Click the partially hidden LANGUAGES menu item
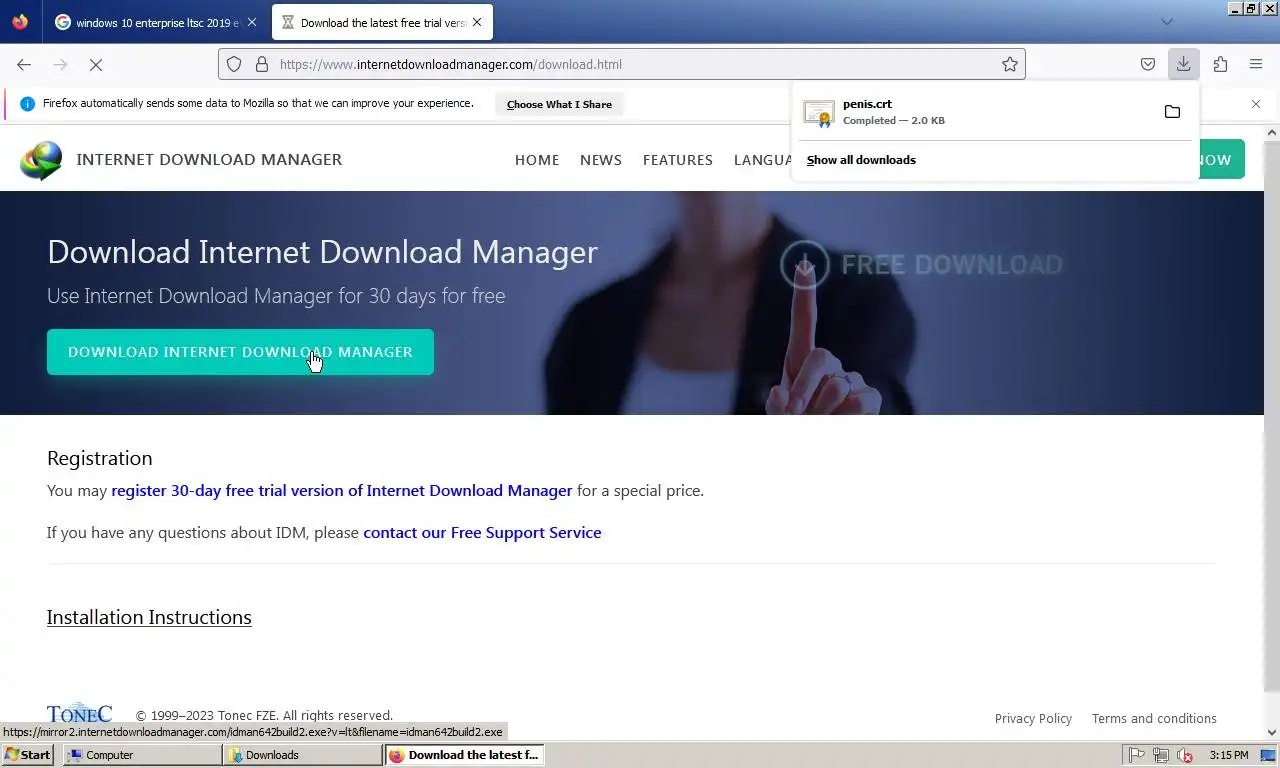 click(x=763, y=160)
